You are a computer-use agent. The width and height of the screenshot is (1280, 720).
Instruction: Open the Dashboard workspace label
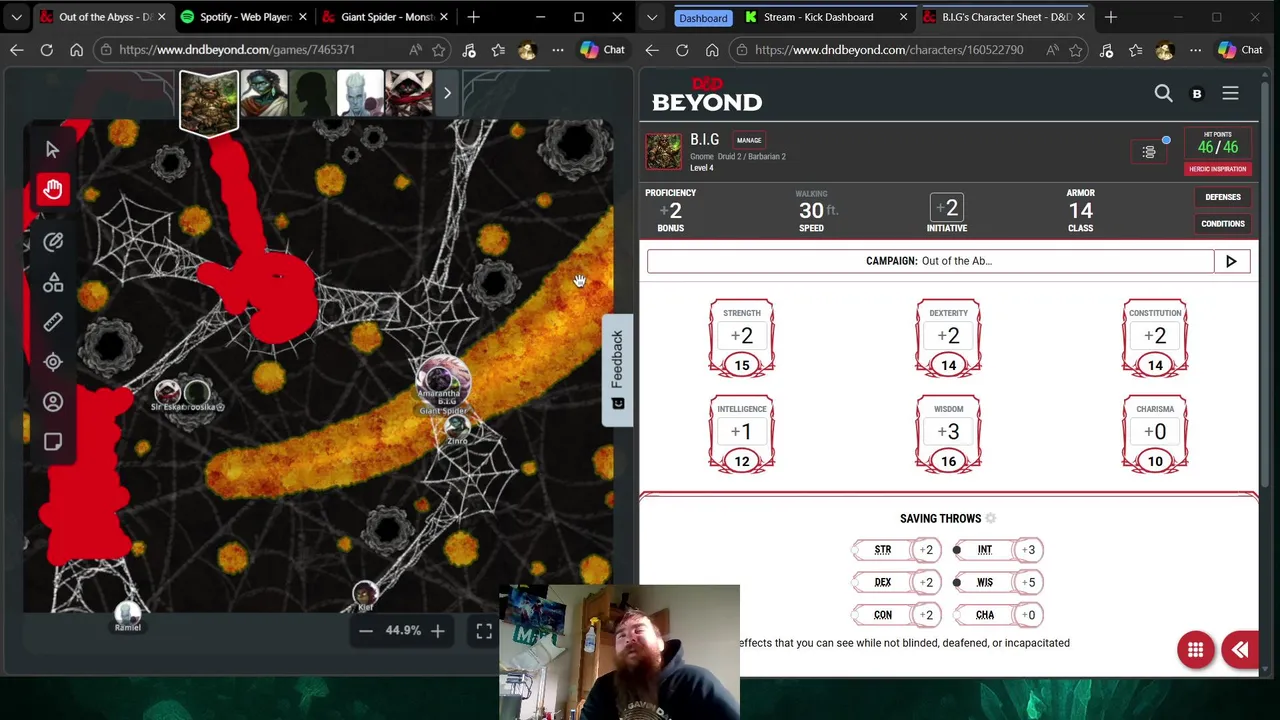[703, 18]
